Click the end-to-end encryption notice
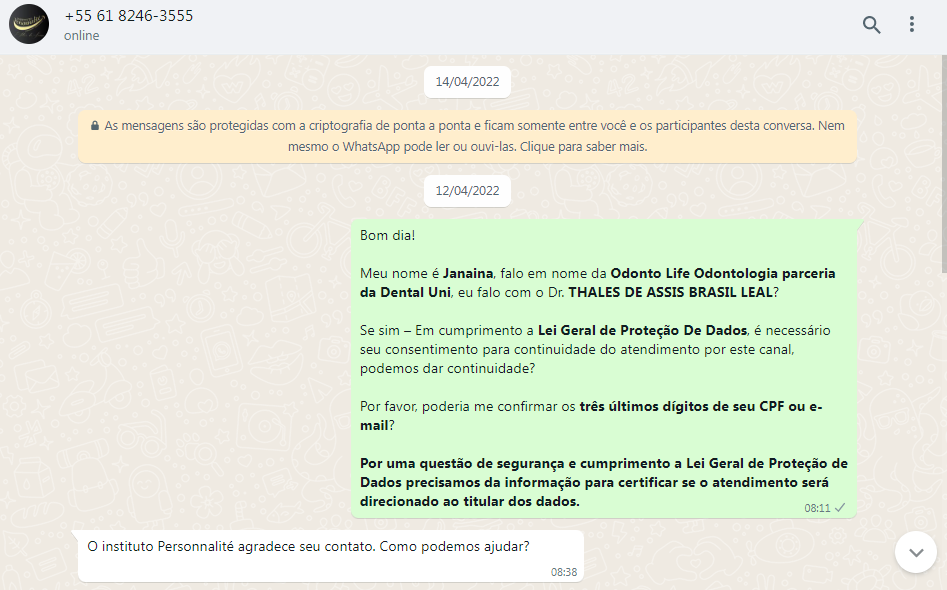 click(467, 136)
